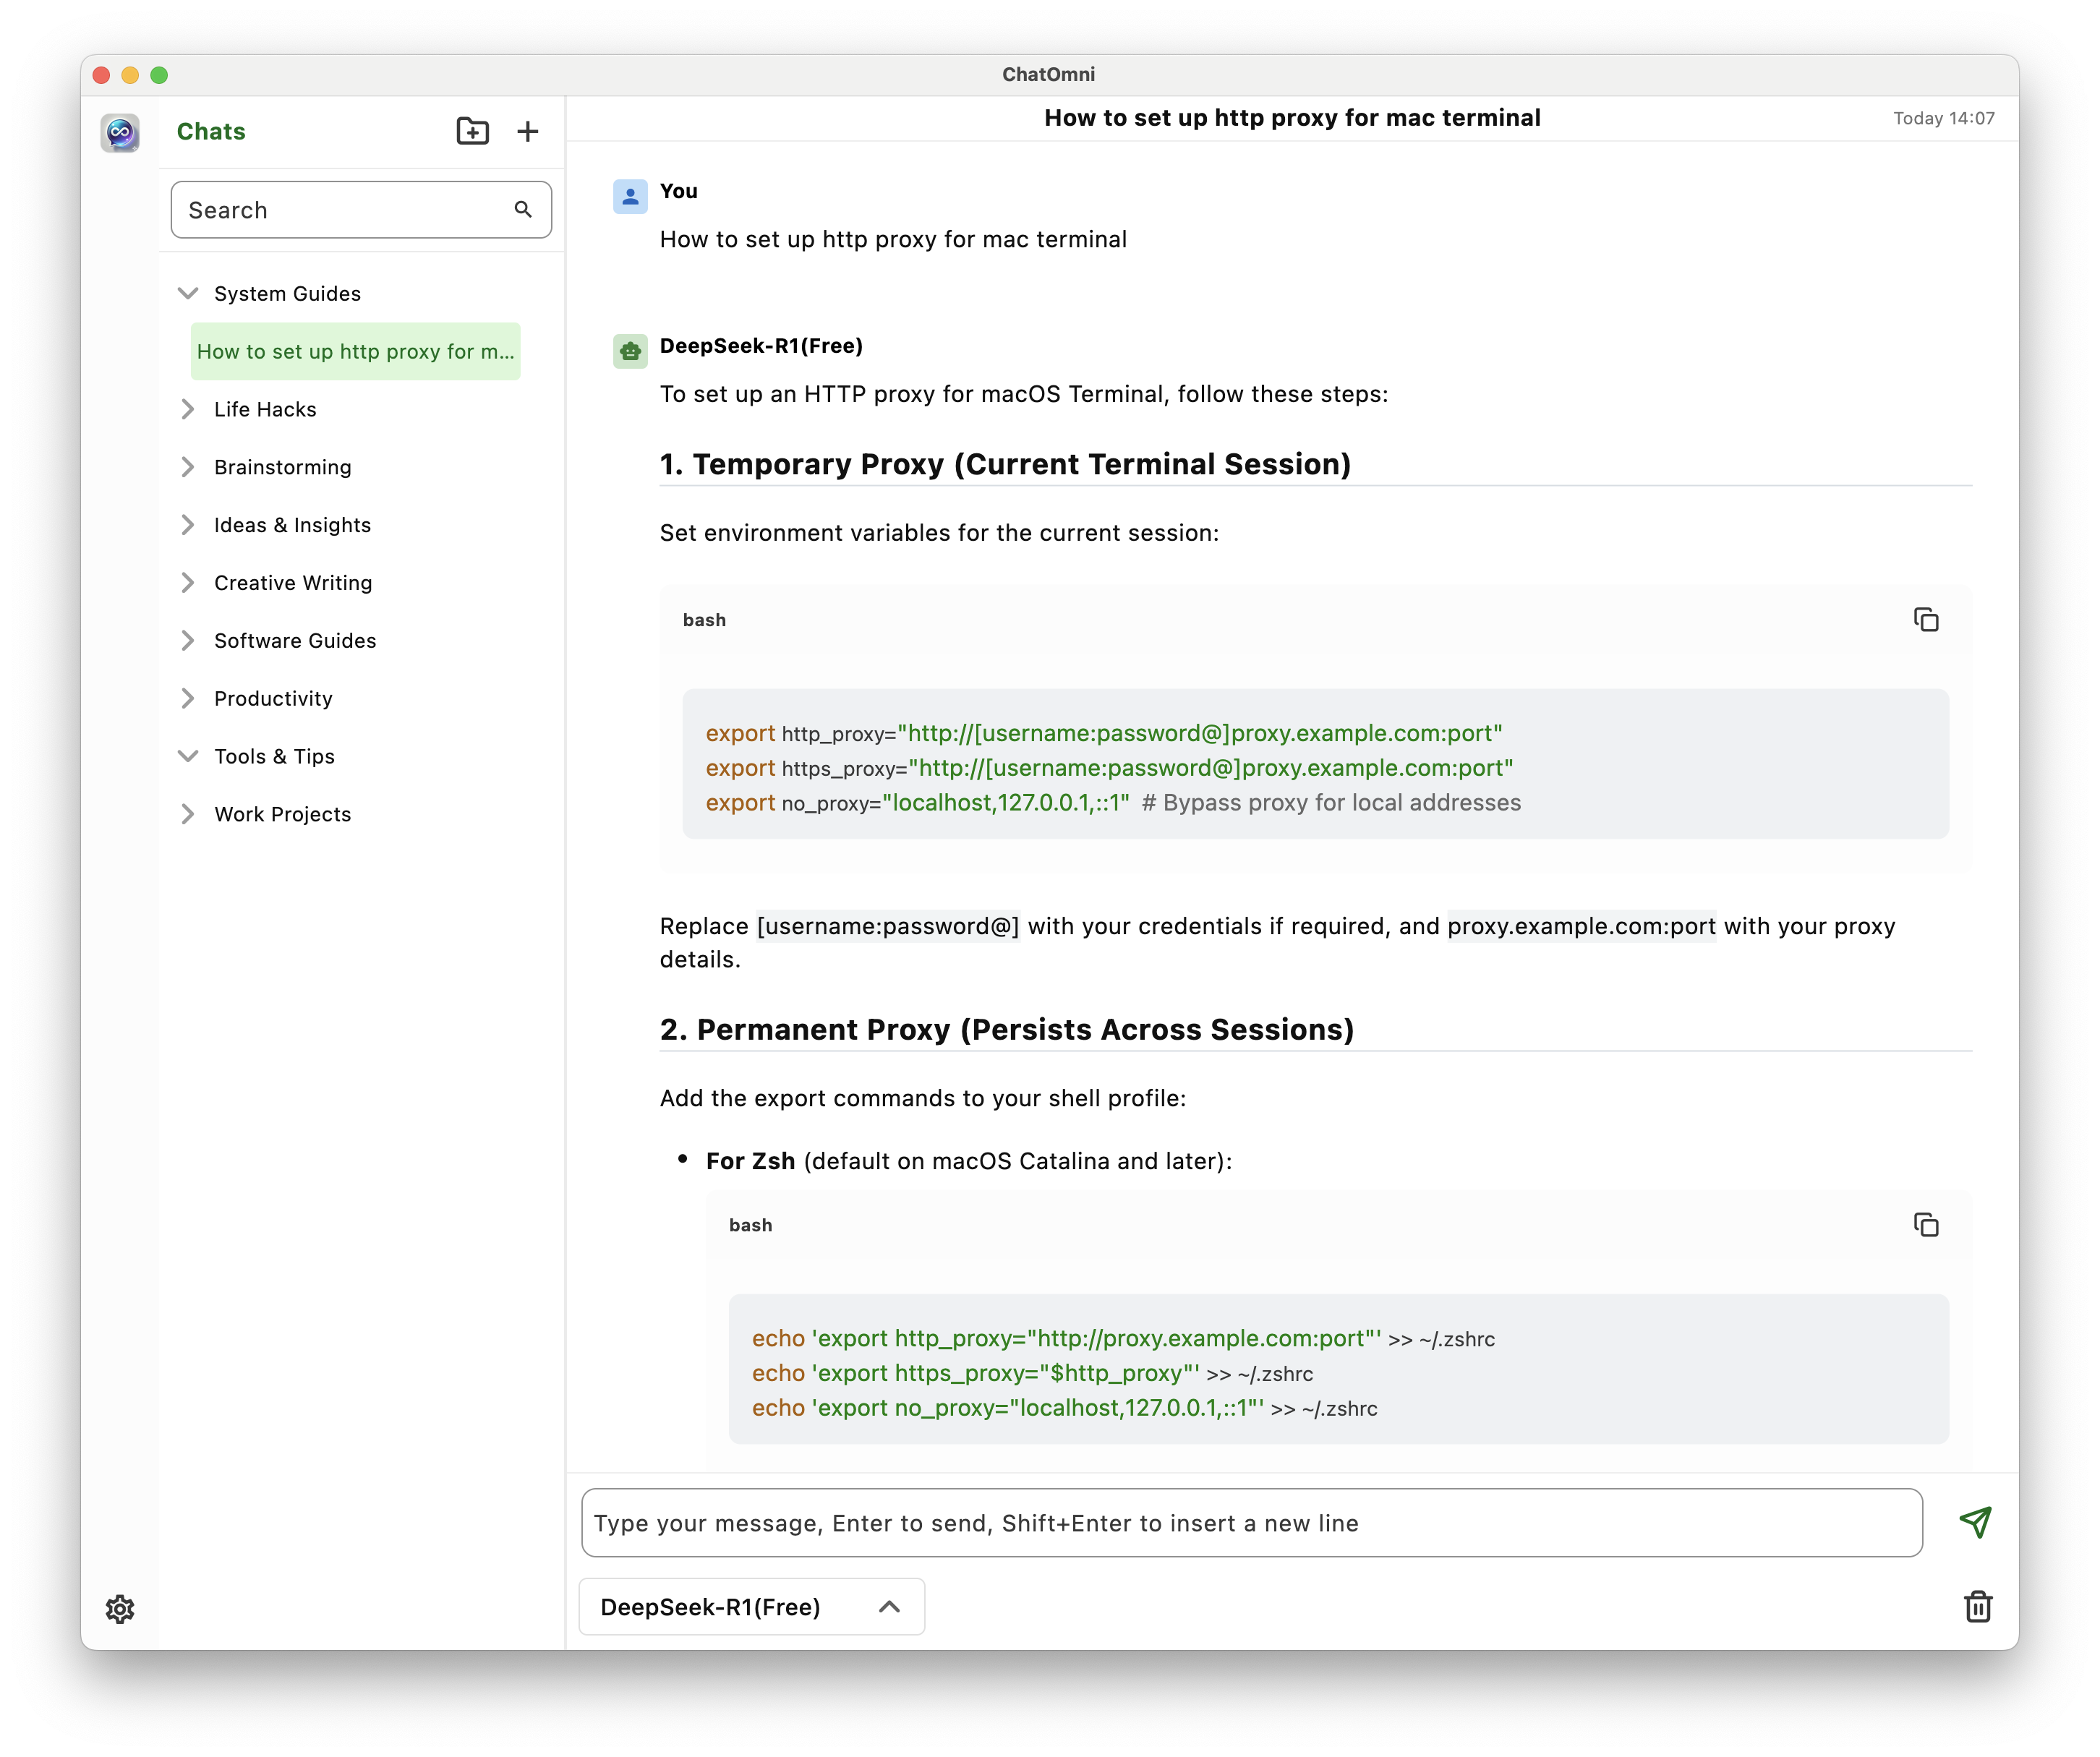The height and width of the screenshot is (1757, 2100).
Task: Select the http proxy chat item
Action: coord(355,351)
